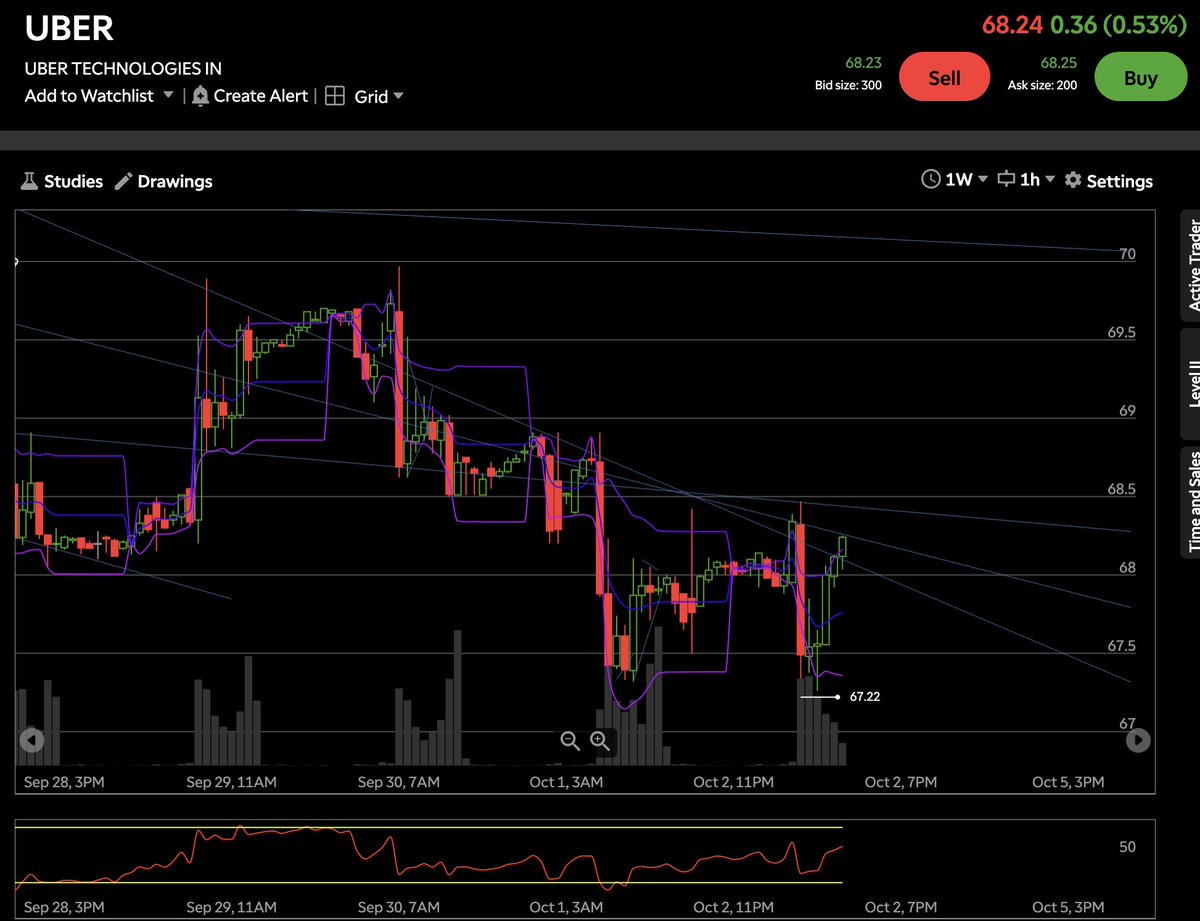This screenshot has height=921, width=1200.
Task: Click the Oct 5, 3PM main chart axis label
Action: [x=1068, y=781]
